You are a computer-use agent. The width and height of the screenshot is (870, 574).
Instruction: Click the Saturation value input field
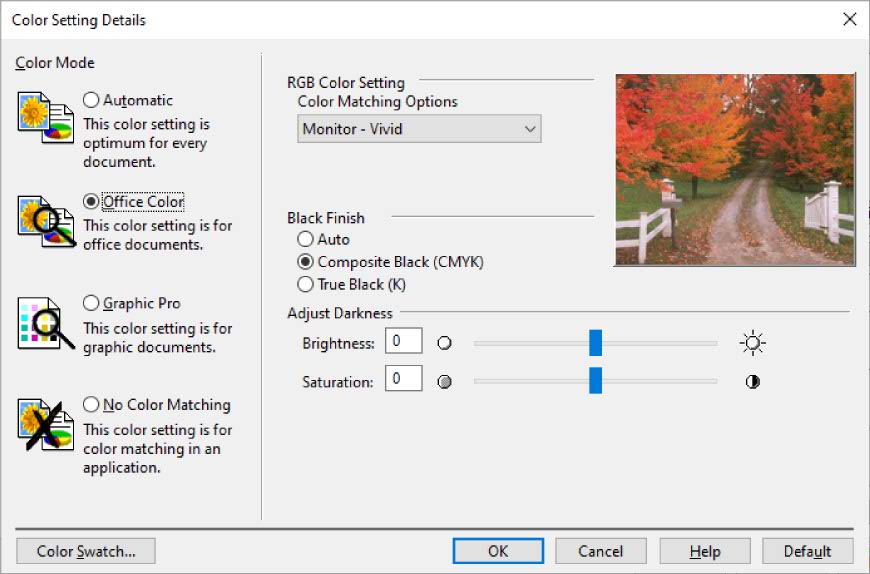pos(403,378)
